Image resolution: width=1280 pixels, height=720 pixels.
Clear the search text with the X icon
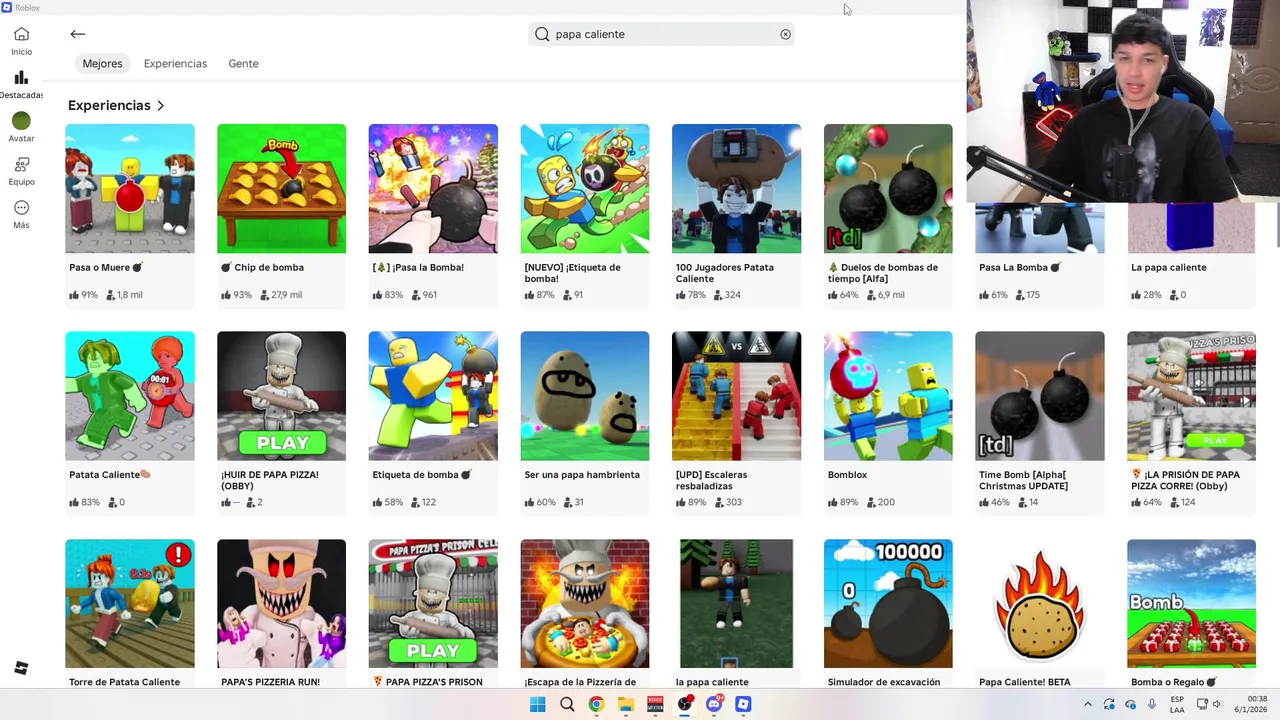[x=785, y=34]
